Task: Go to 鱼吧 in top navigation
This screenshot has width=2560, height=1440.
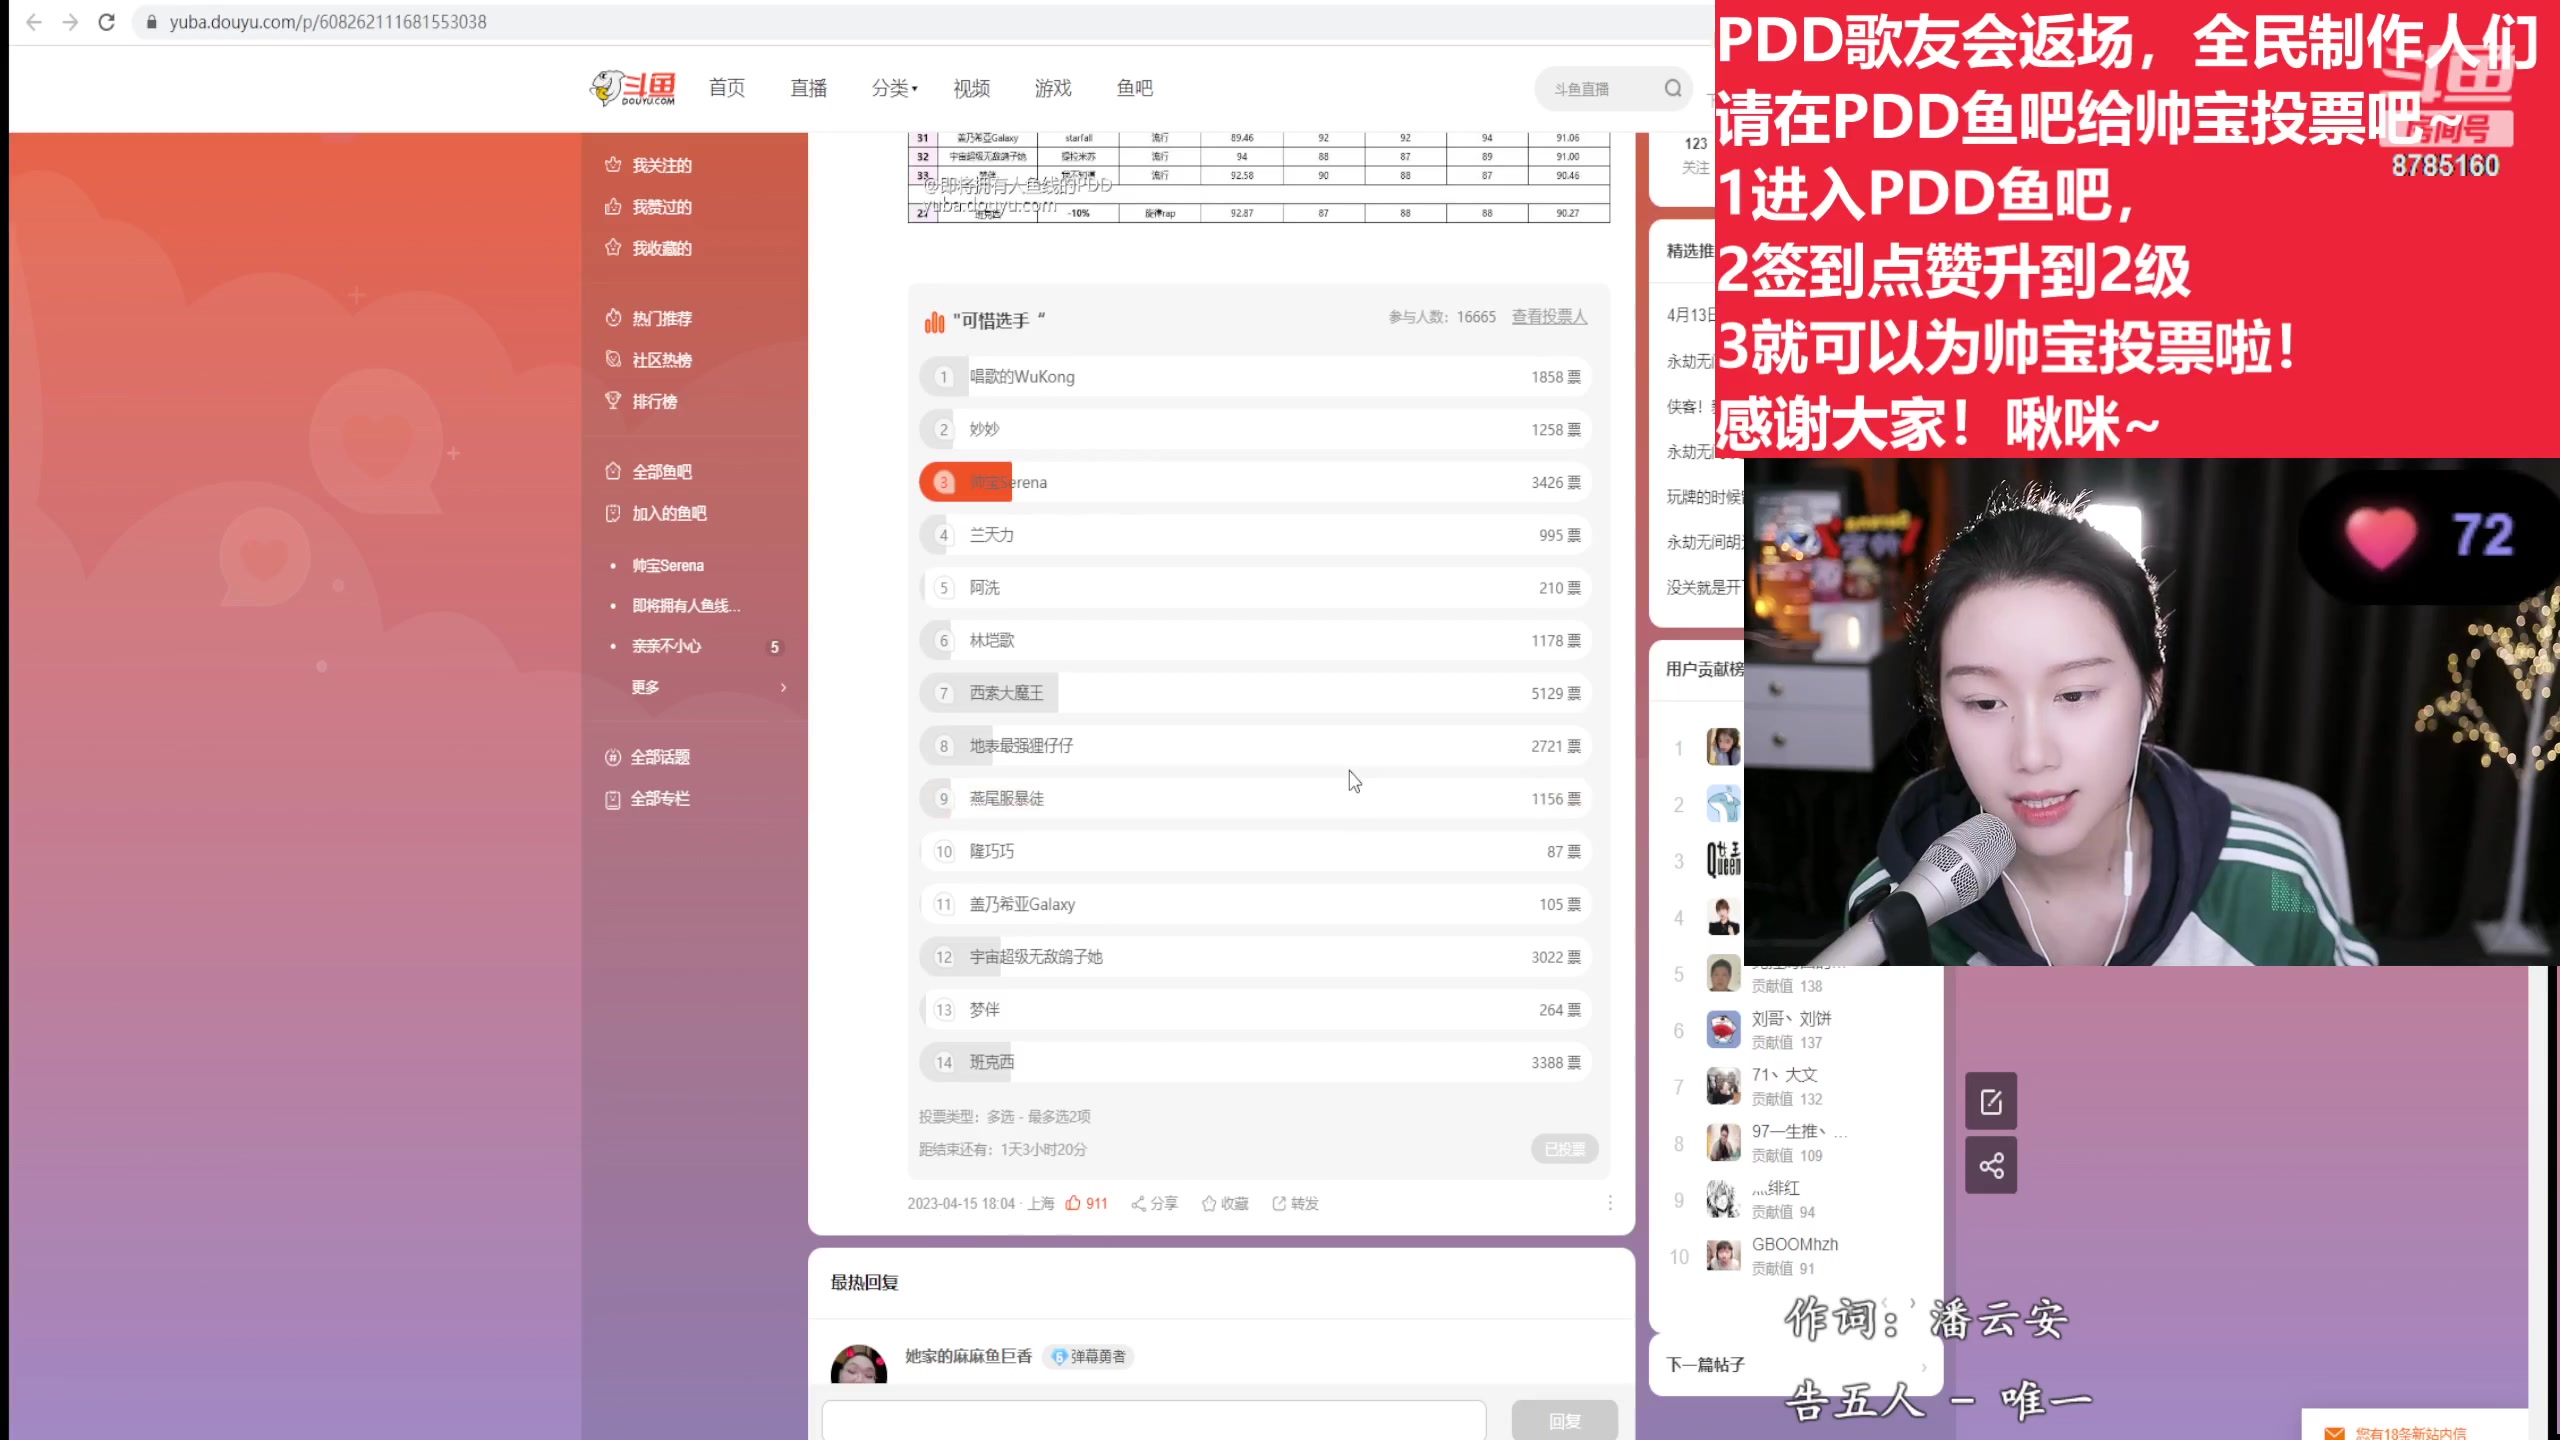Action: click(1135, 88)
